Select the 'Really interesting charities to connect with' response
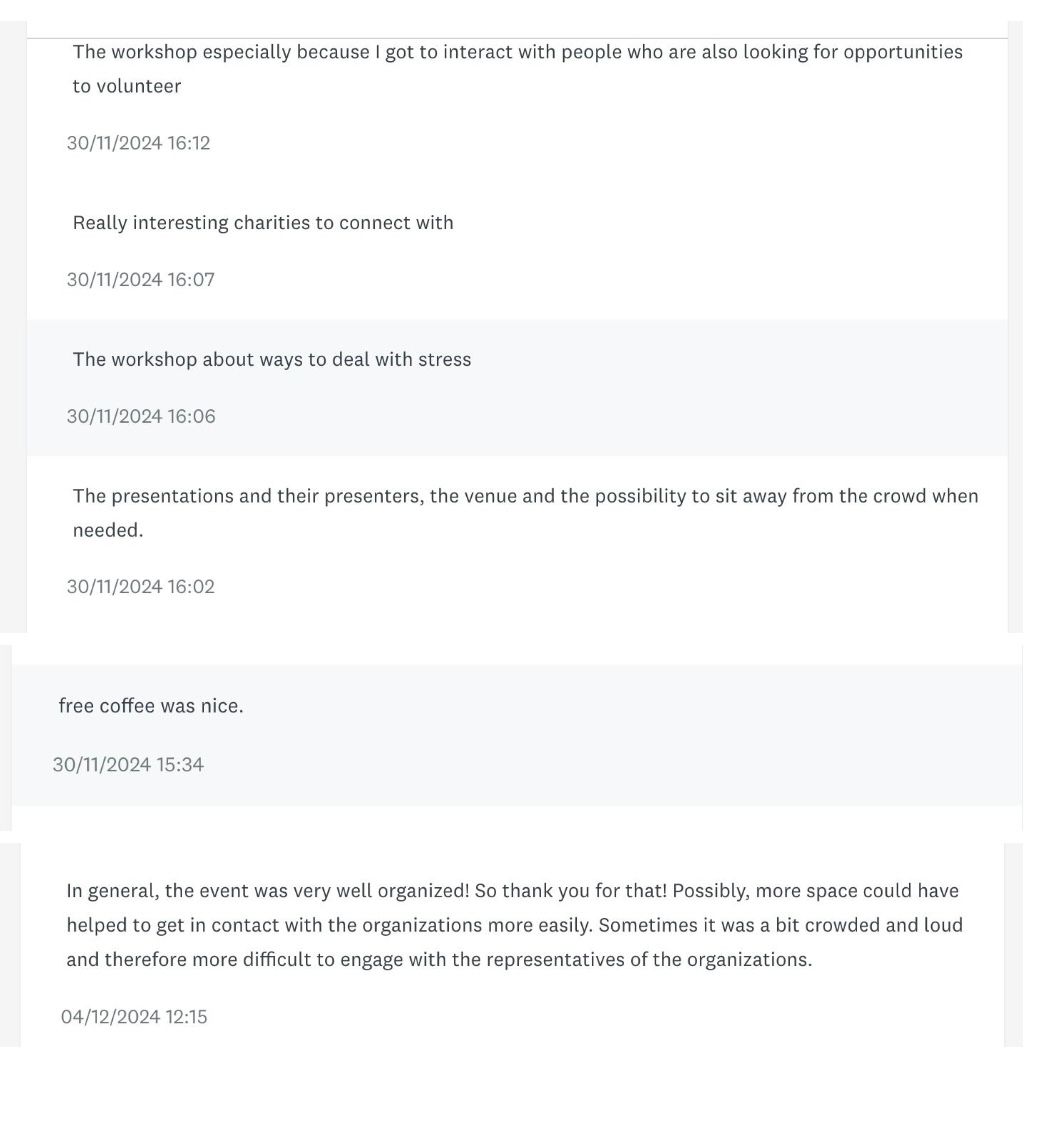Viewport: 1048px width, 1129px height. 263,223
